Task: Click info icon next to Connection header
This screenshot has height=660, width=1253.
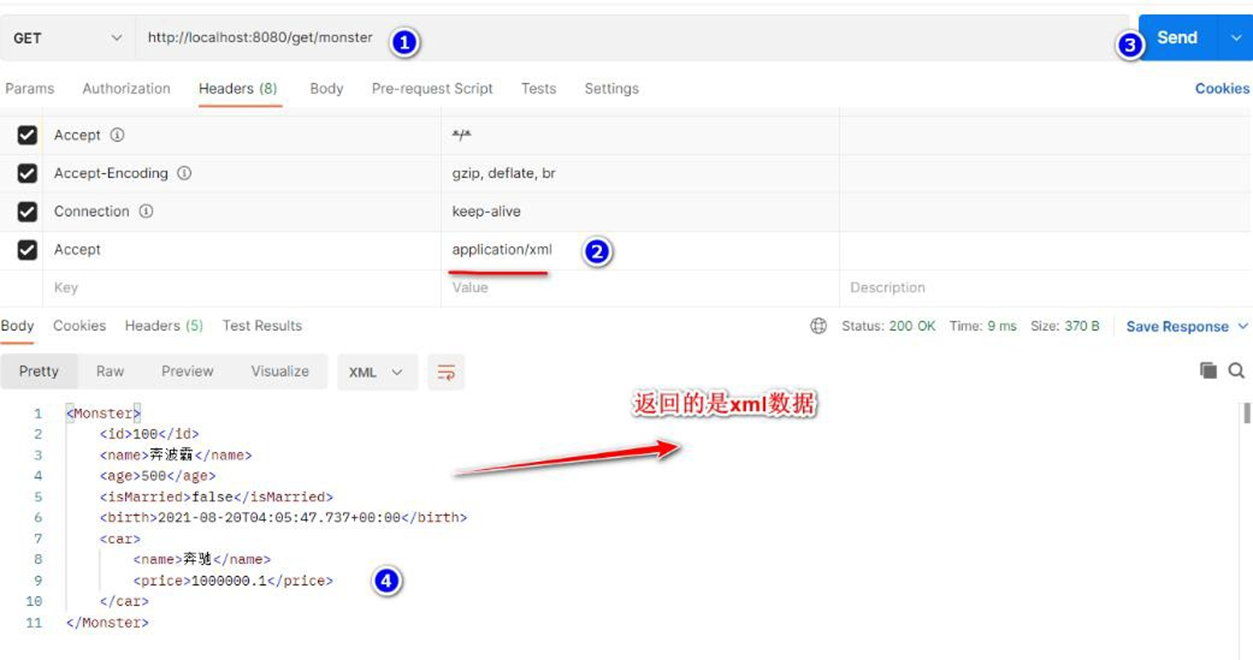Action: click(146, 211)
